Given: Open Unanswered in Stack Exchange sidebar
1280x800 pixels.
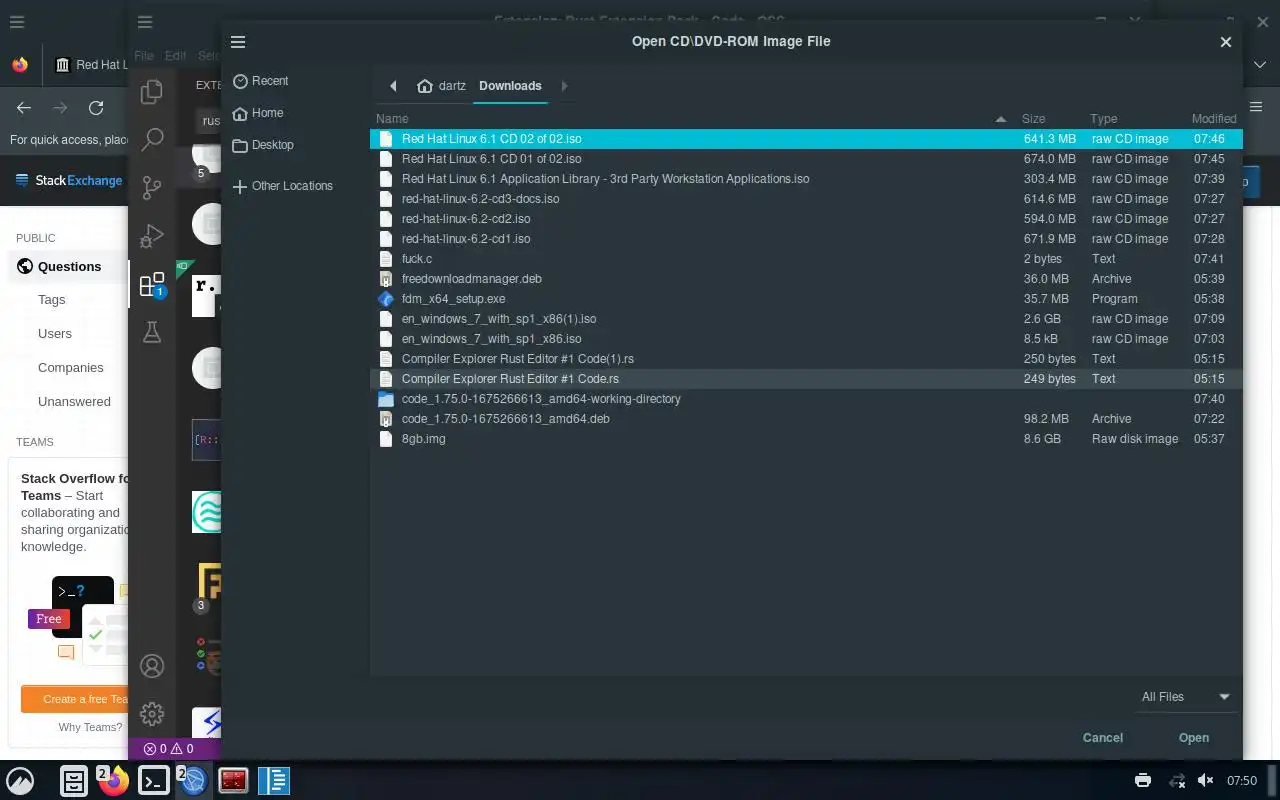Looking at the screenshot, I should coord(74,402).
